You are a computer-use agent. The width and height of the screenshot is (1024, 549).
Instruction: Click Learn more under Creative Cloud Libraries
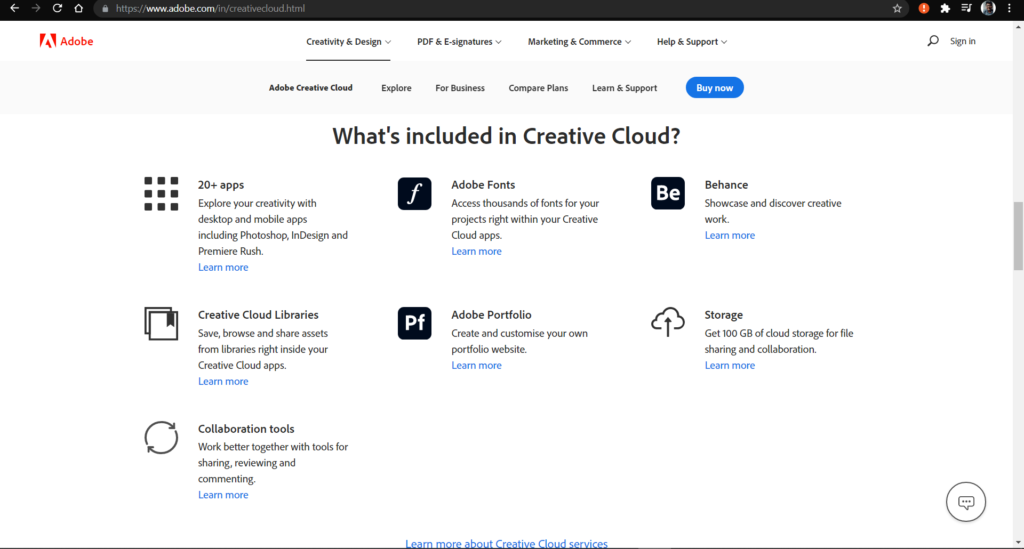point(223,381)
